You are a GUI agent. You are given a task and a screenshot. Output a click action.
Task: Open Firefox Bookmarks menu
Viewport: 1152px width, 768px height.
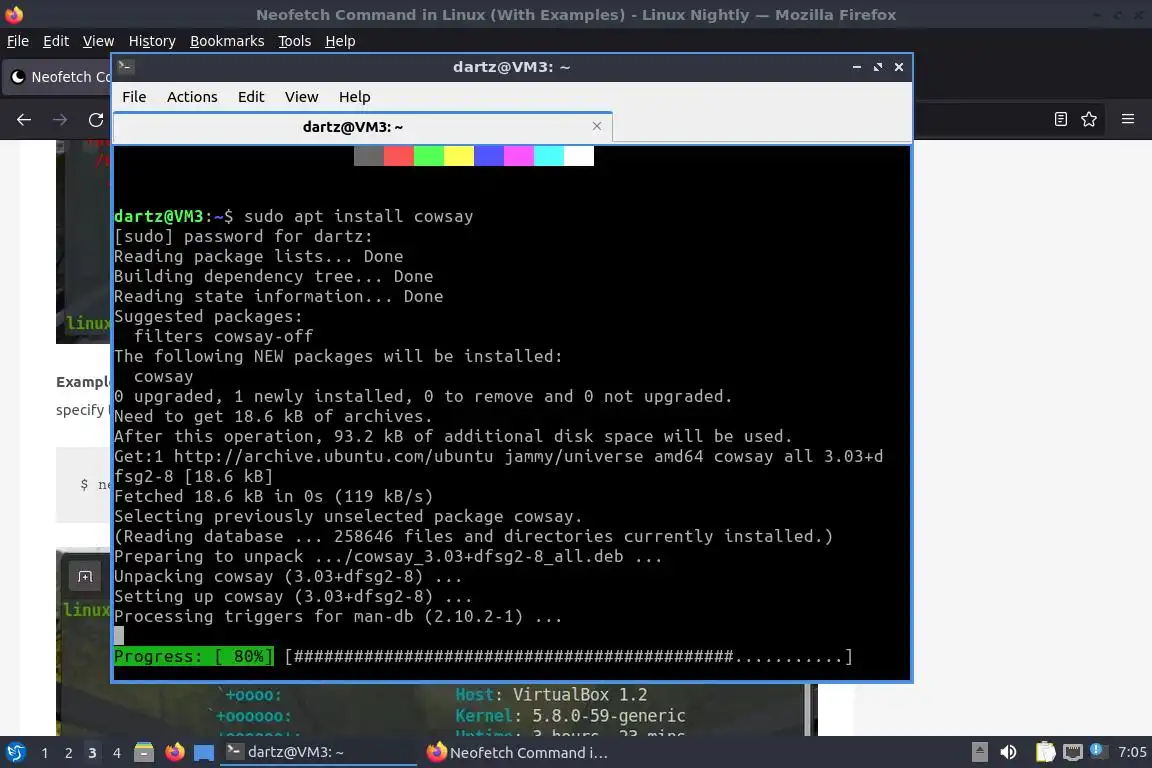click(227, 41)
